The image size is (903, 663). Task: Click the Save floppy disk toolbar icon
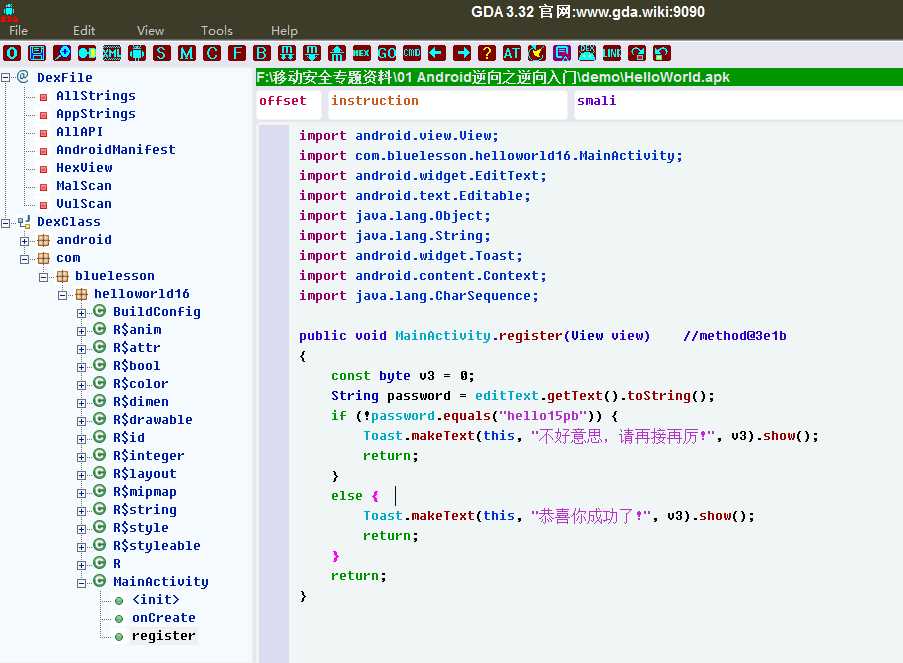[37, 54]
